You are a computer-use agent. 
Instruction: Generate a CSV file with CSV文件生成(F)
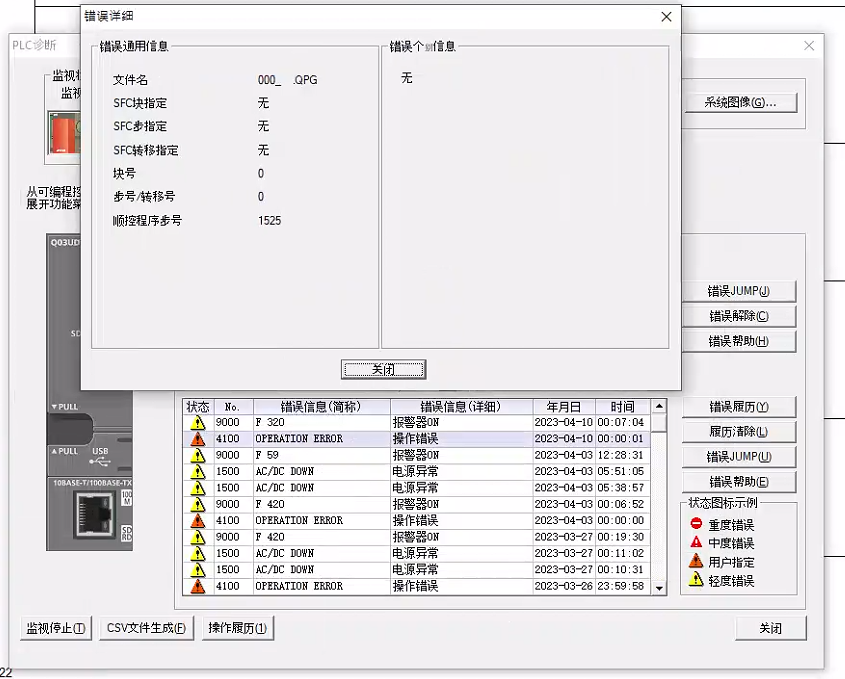[147, 628]
